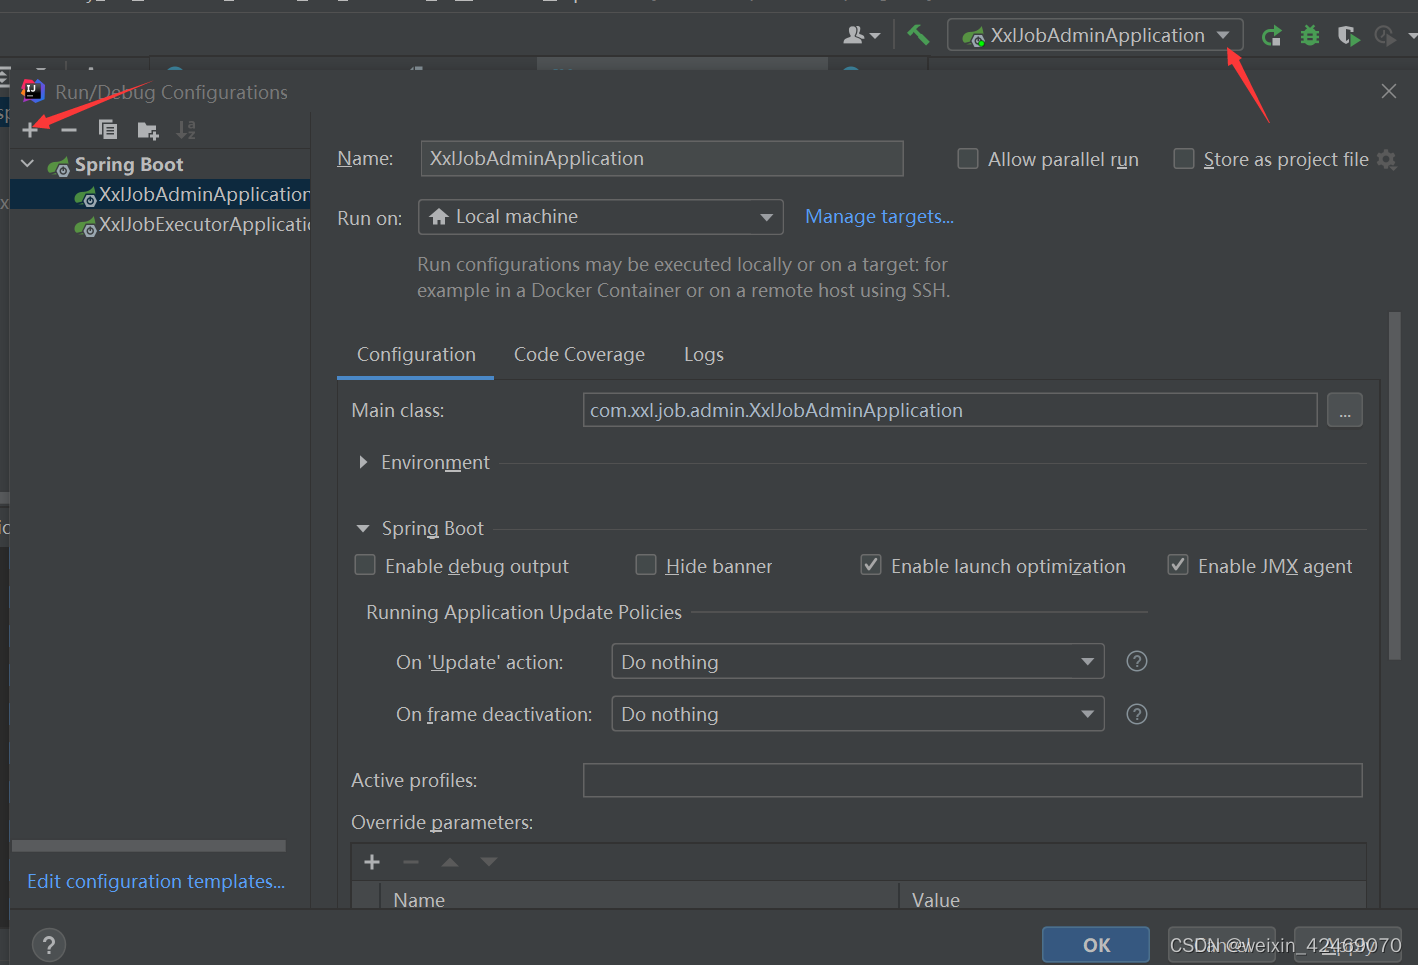Move override parameter down
This screenshot has height=965, width=1418.
489,862
